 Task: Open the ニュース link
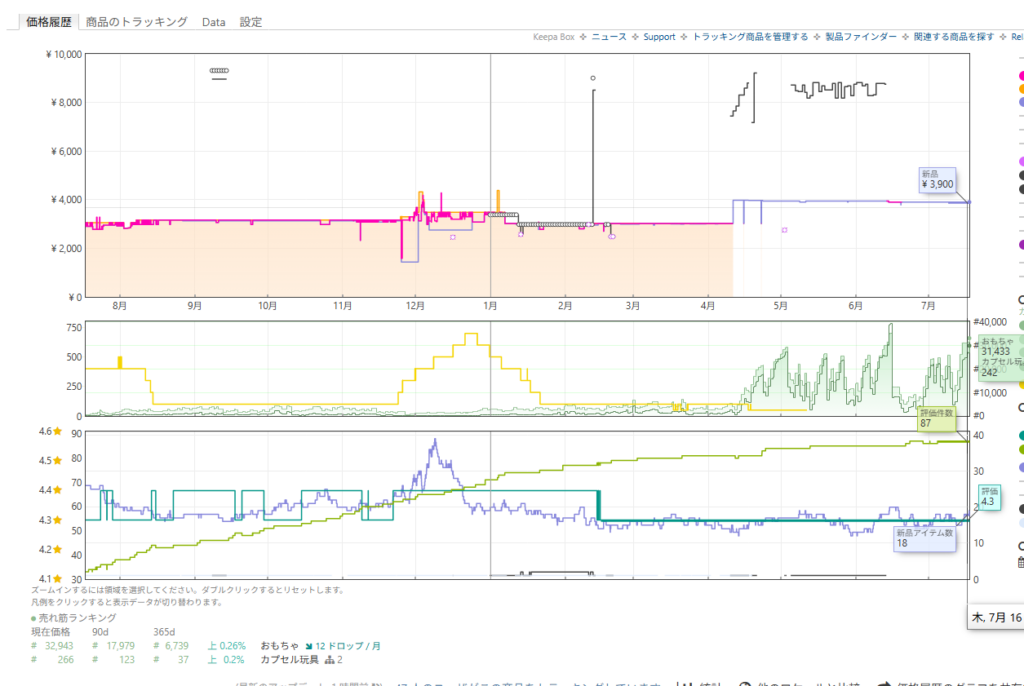609,37
